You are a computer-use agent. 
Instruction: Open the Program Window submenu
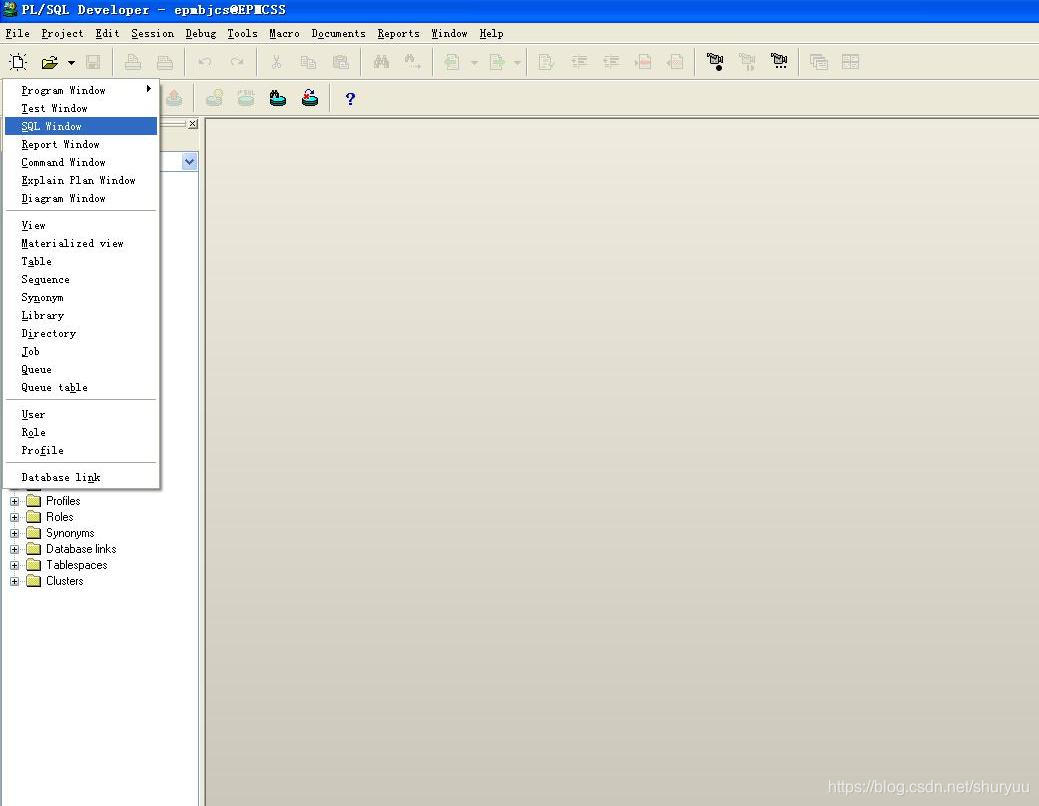[81, 90]
